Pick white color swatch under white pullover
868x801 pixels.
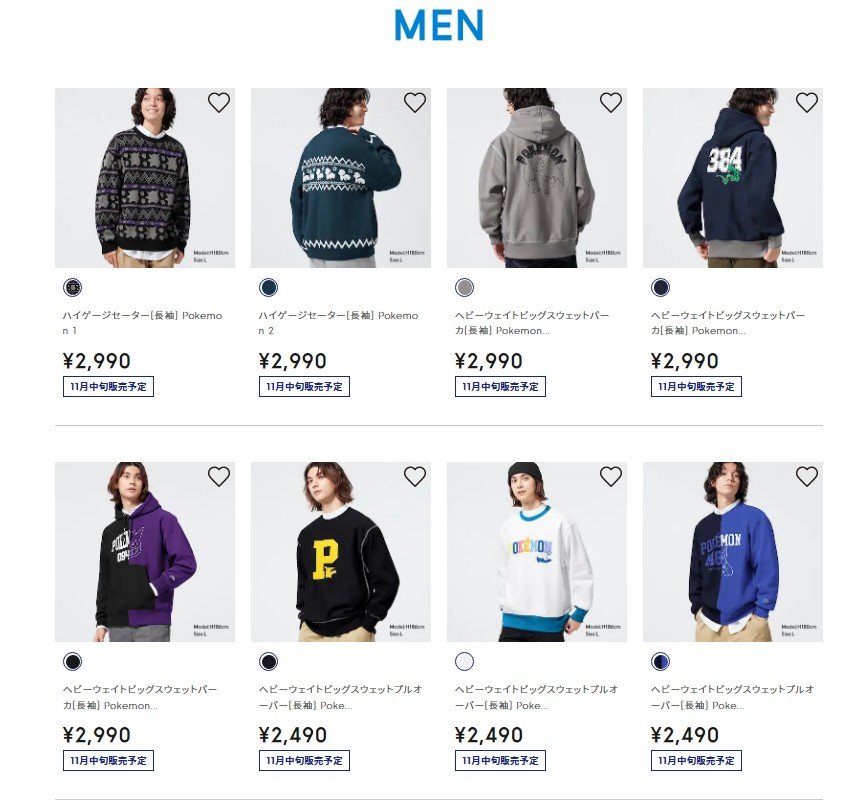pos(464,662)
